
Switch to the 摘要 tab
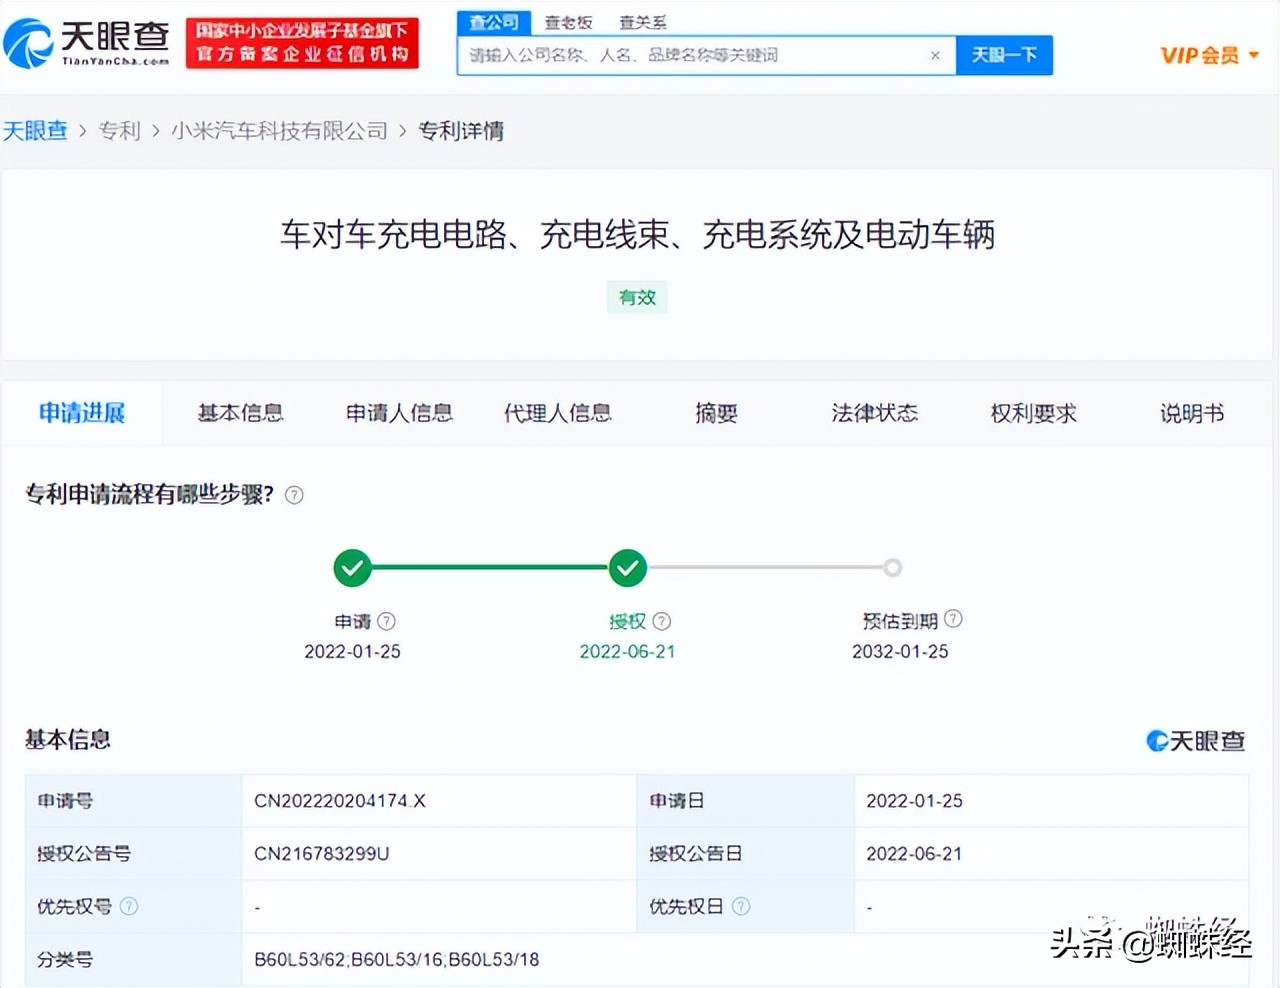click(716, 413)
